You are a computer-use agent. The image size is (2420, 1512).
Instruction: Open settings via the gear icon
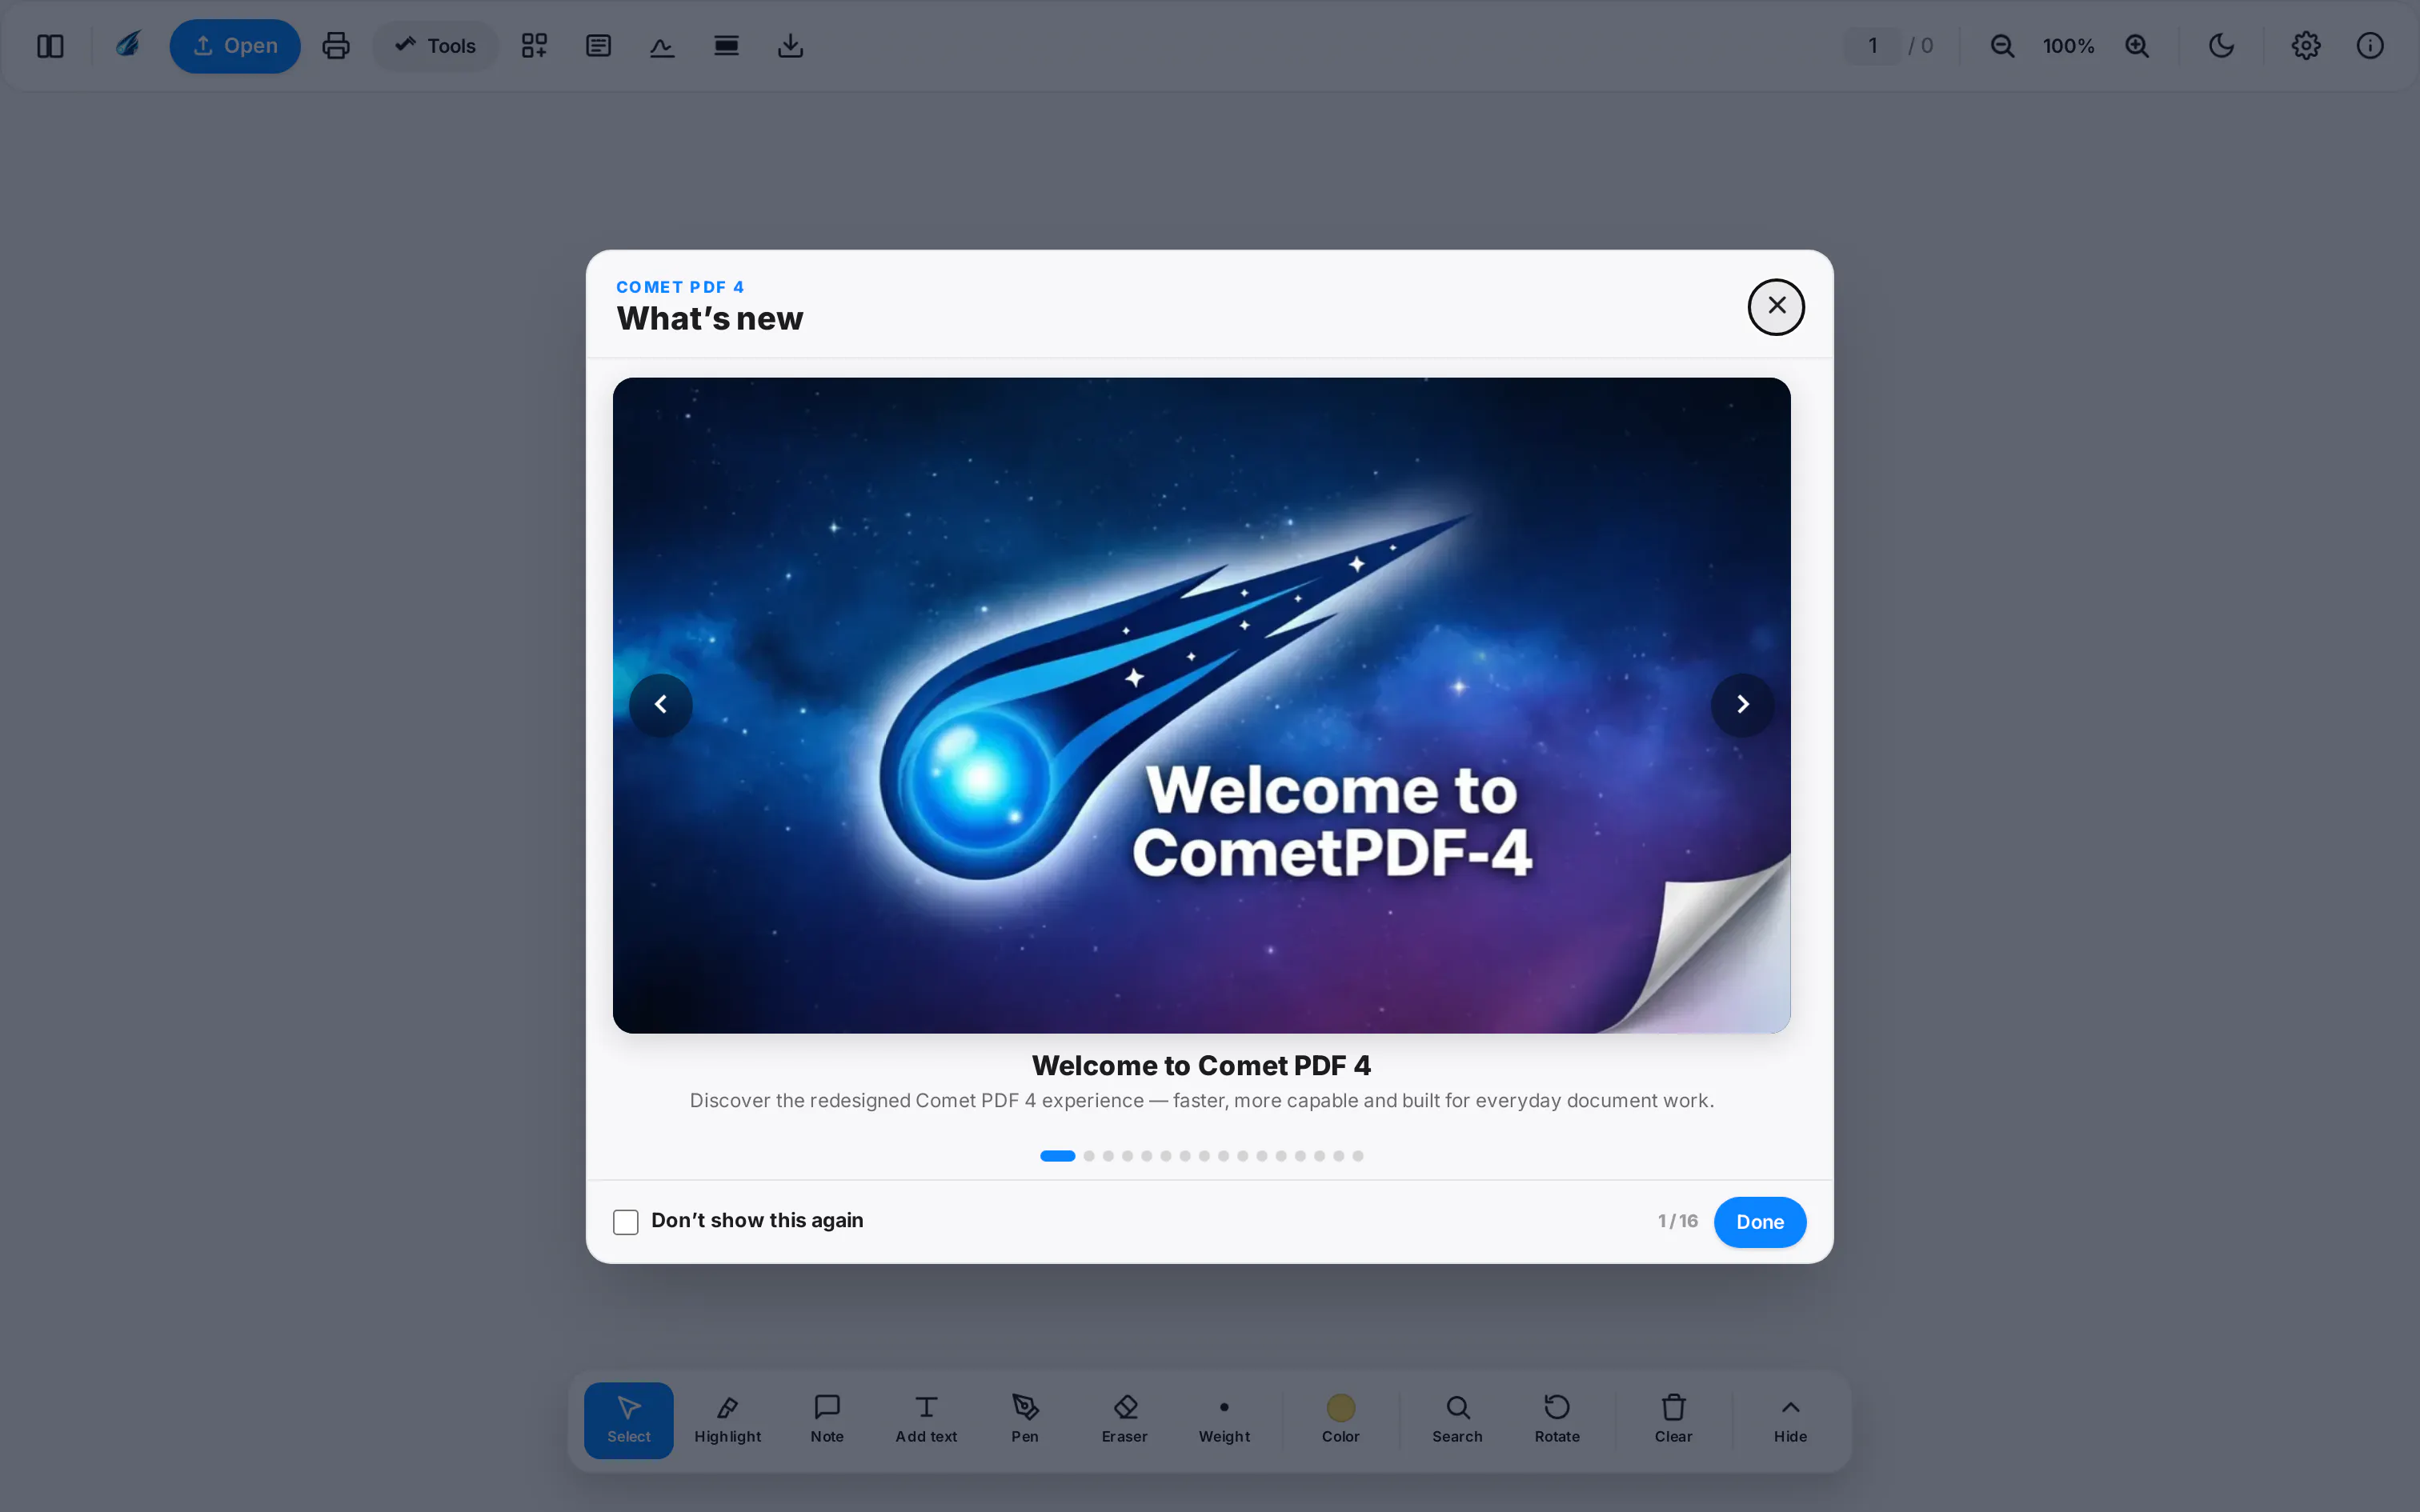click(2306, 46)
